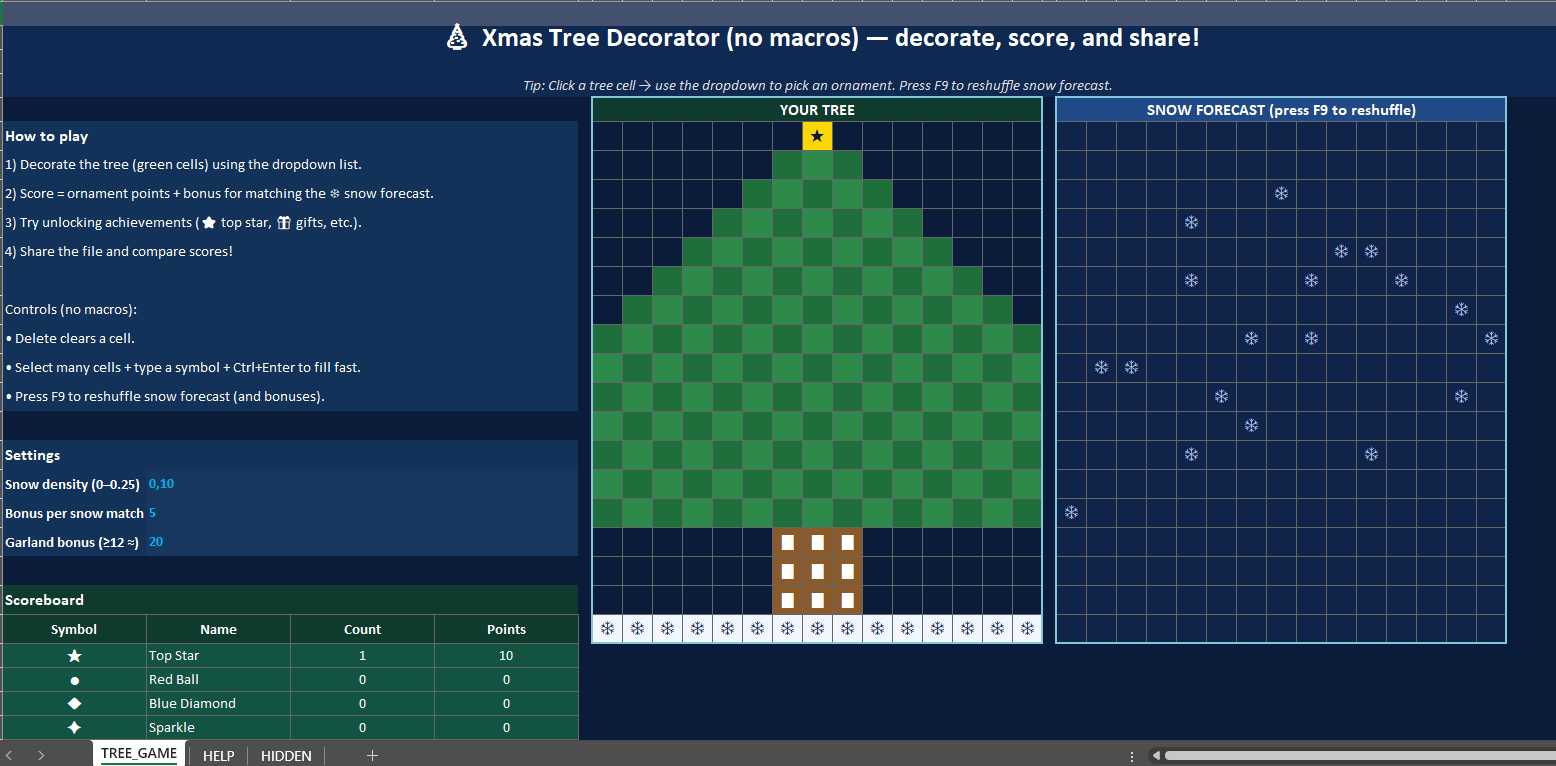Click the 'Symbol' column header
The width and height of the screenshot is (1556, 766).
coord(74,629)
